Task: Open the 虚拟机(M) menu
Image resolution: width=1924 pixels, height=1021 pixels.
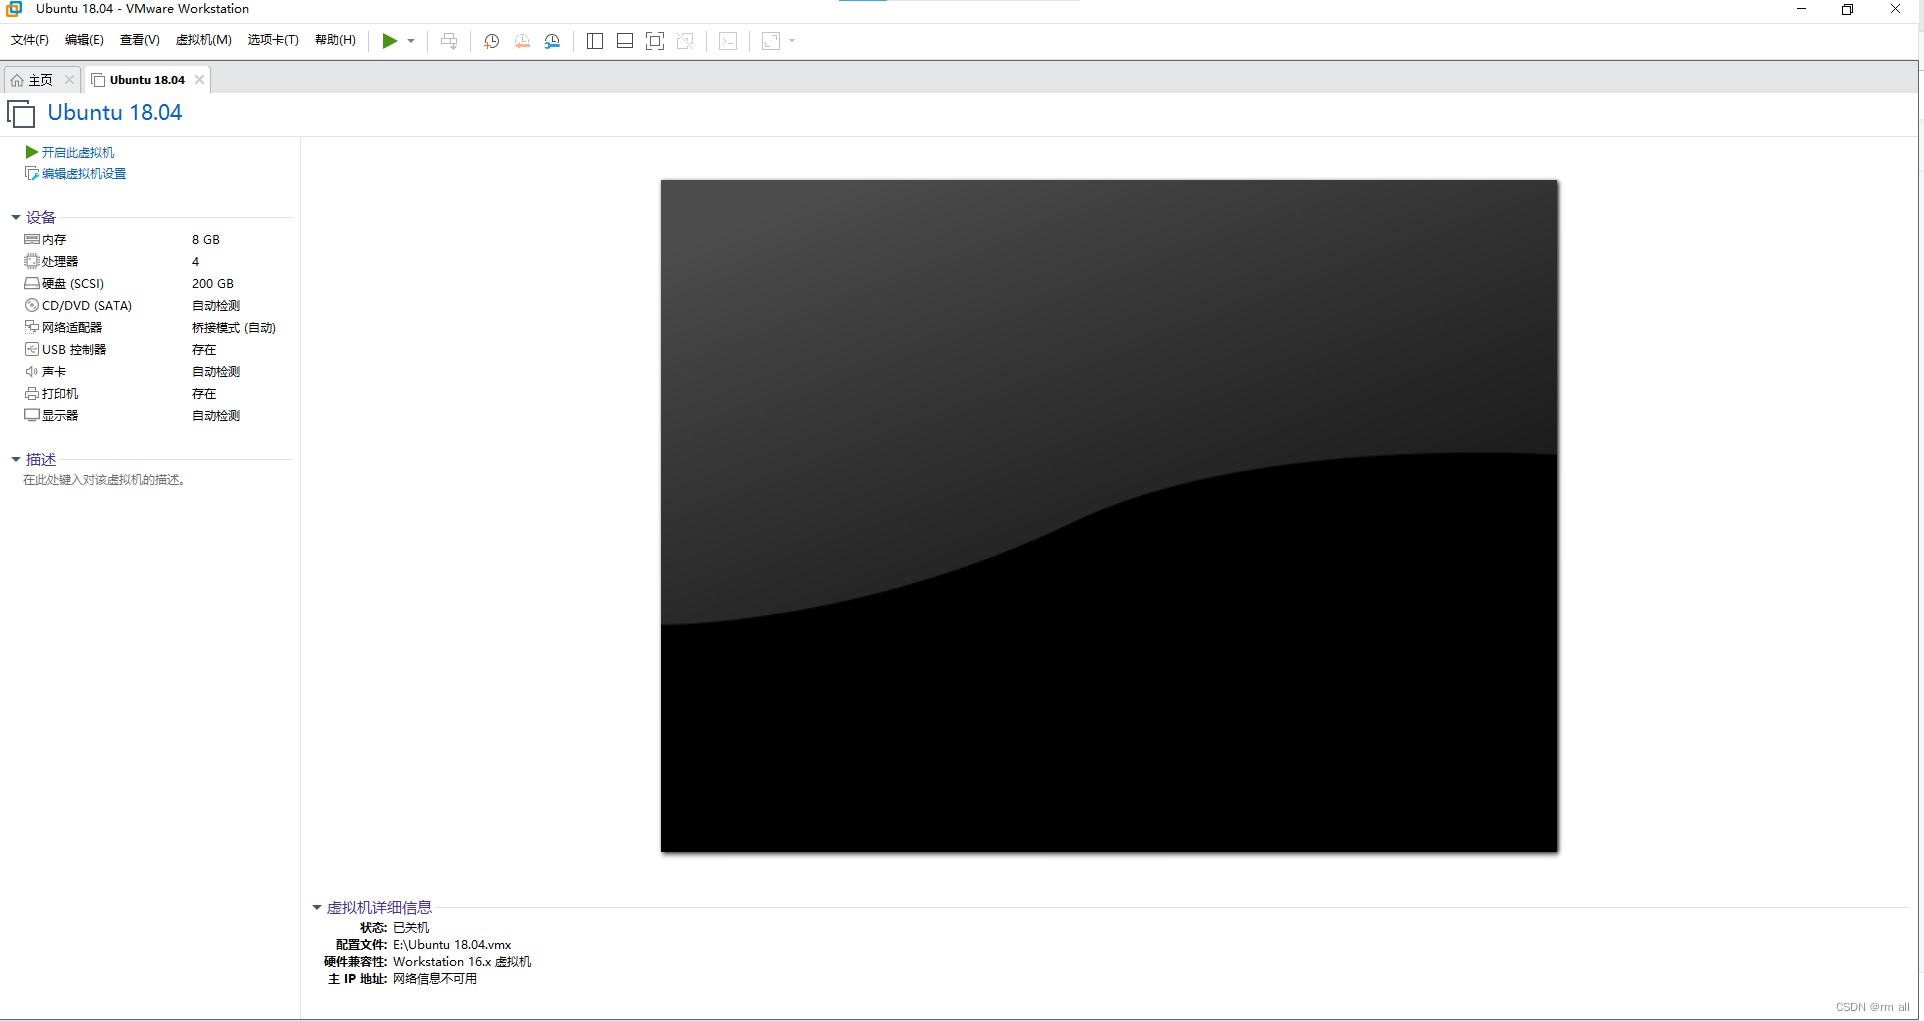Action: click(204, 40)
